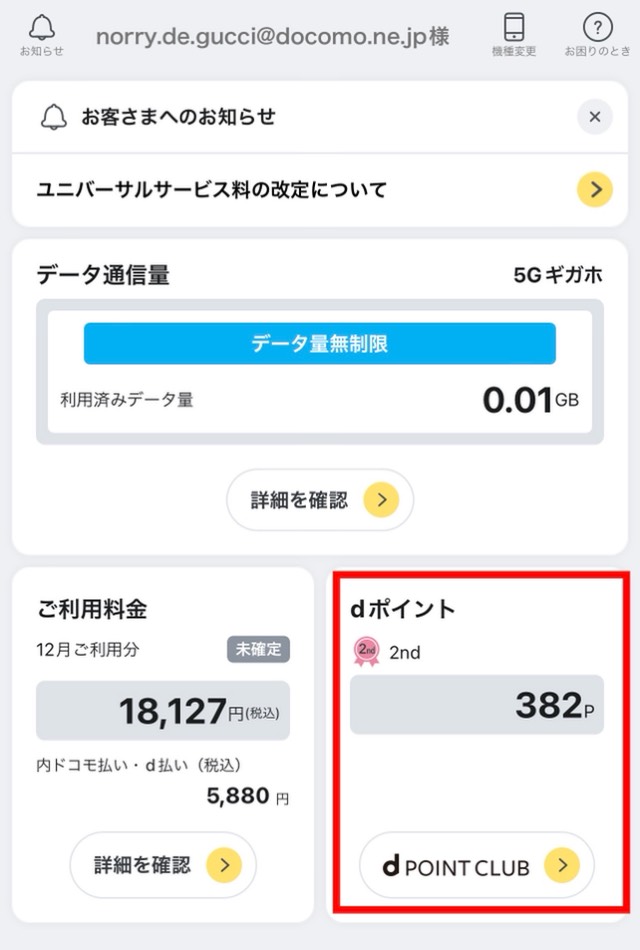Click the 2nd rank ribbon badge icon
640x950 pixels.
(x=367, y=652)
